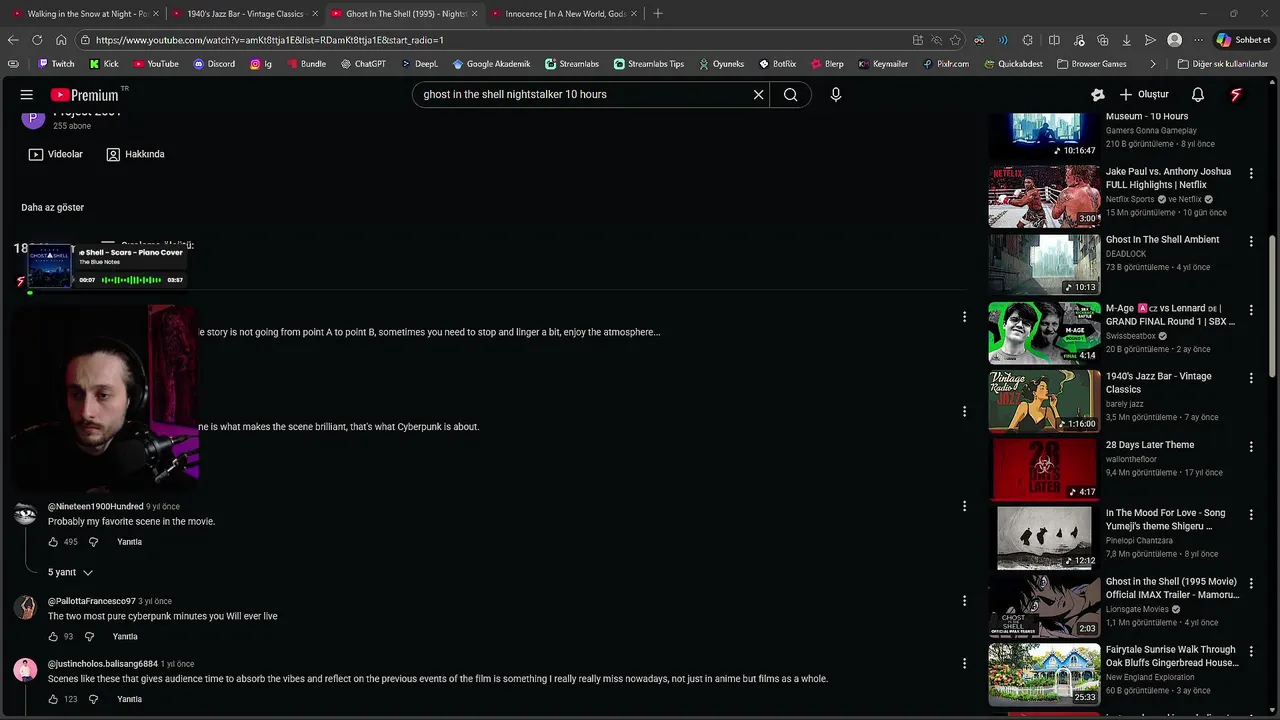The width and height of the screenshot is (1280, 720).
Task: Reload the page with the refresh icon
Action: 37,40
